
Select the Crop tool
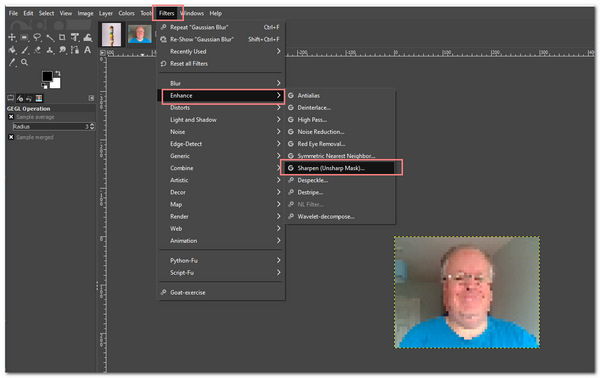[62, 37]
